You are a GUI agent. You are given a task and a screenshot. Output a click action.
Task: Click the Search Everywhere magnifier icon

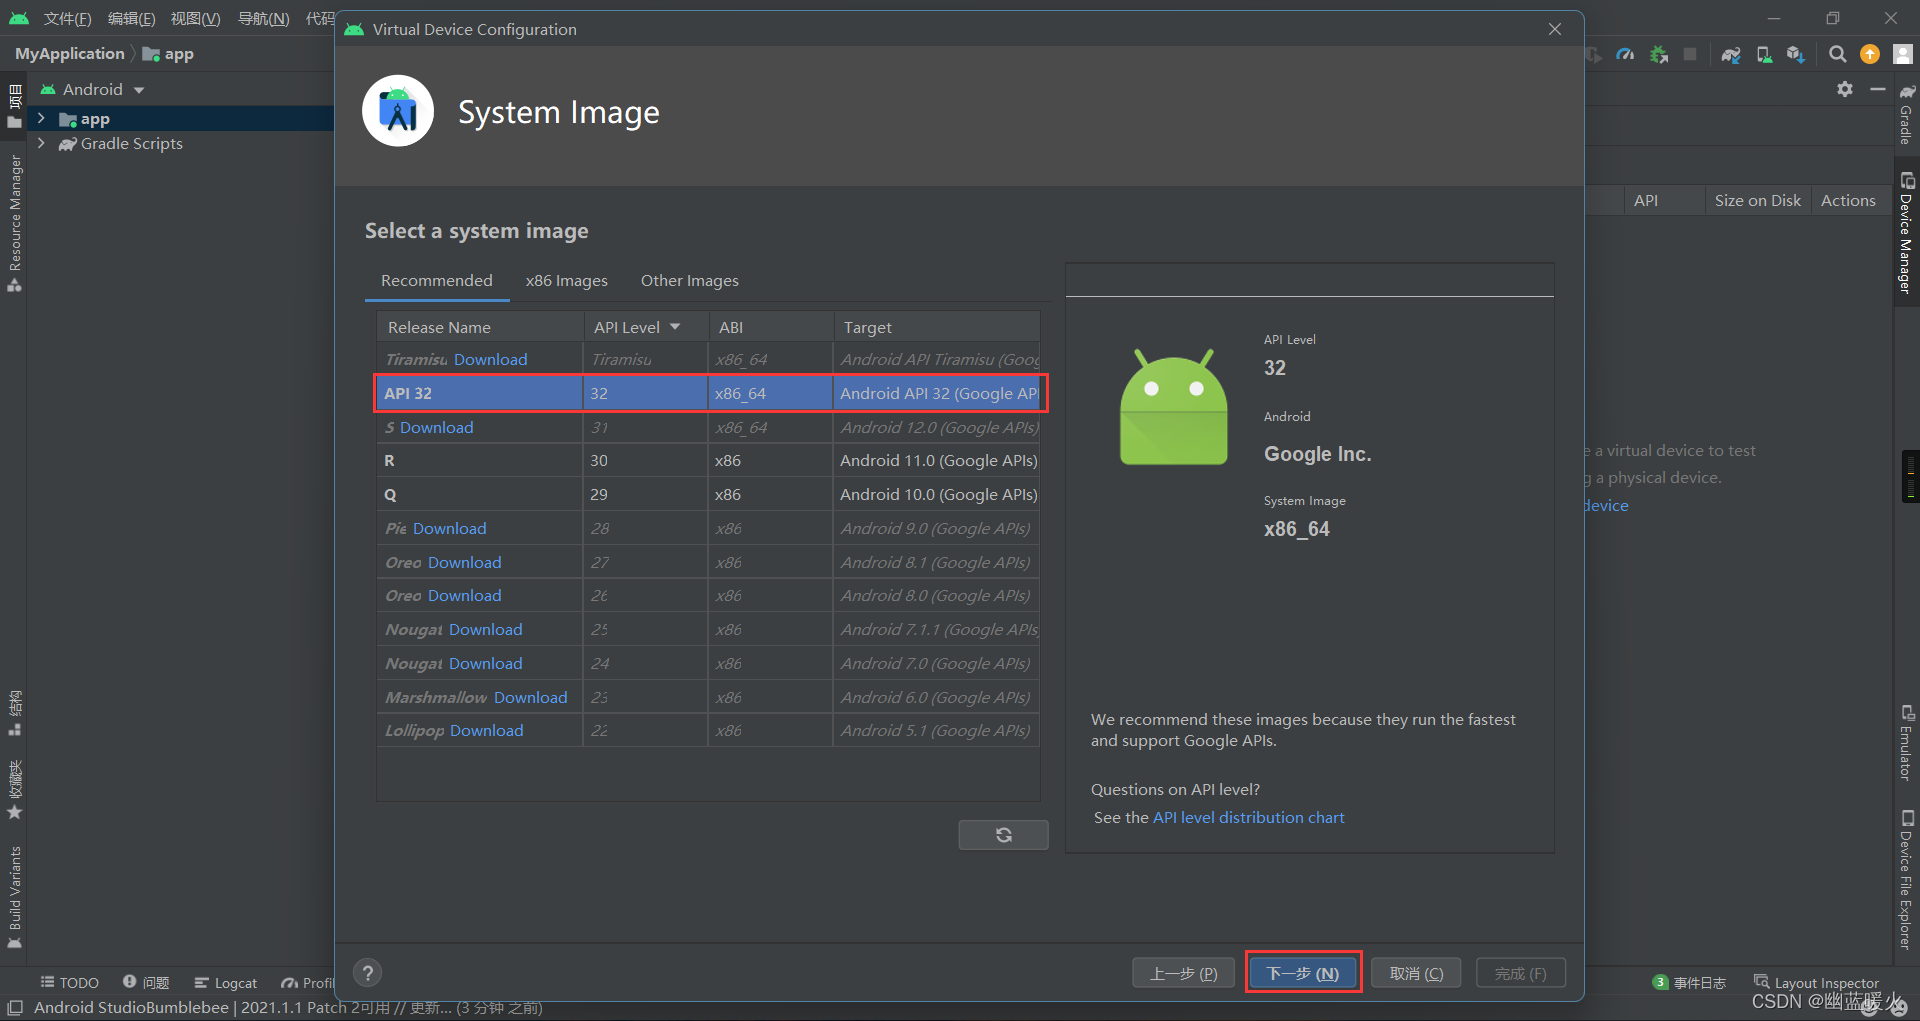(1837, 54)
